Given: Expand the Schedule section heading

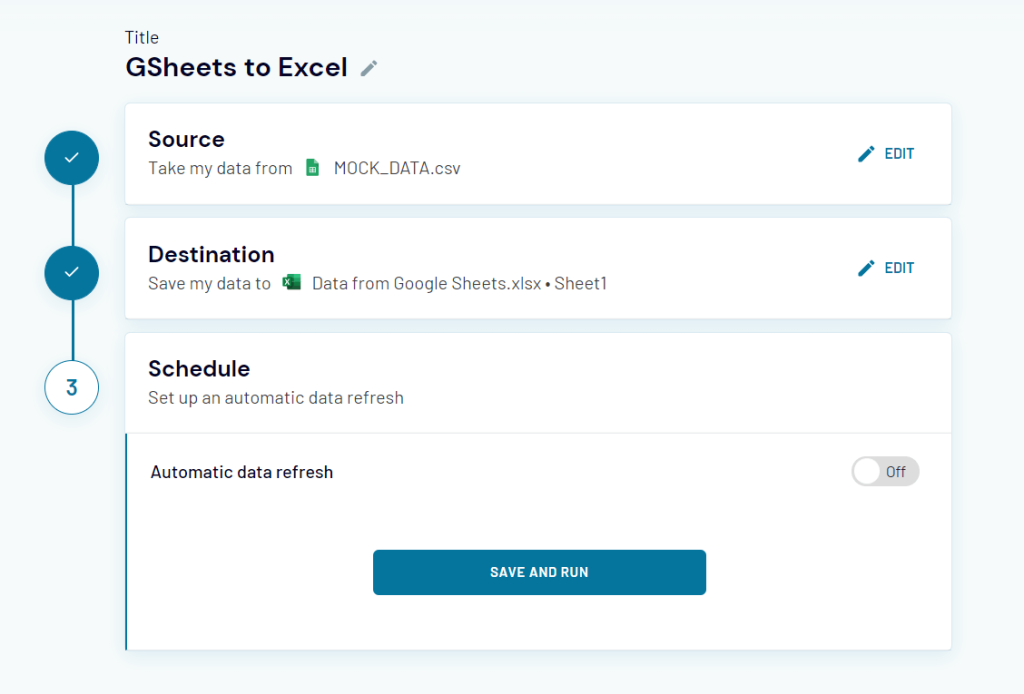Looking at the screenshot, I should pyautogui.click(x=199, y=369).
